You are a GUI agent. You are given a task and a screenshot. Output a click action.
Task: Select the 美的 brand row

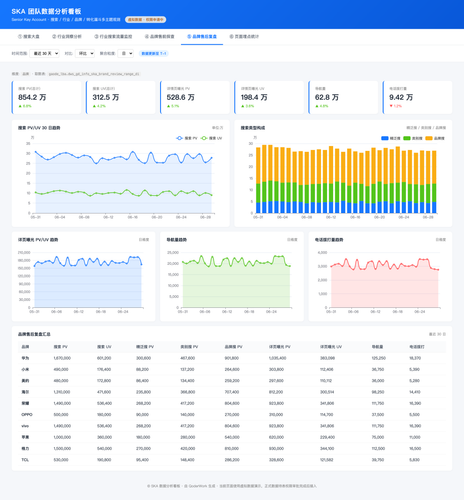pos(232,381)
